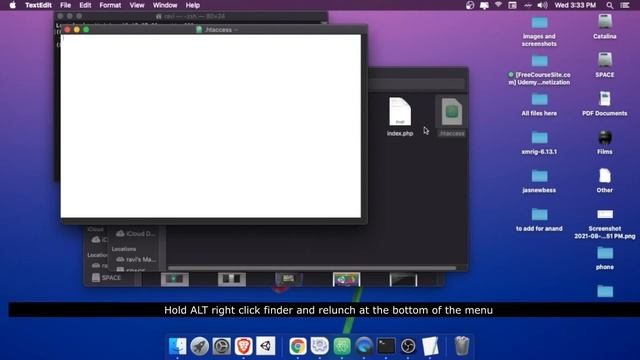640x360 pixels.
Task: Open the Help menu
Action: click(193, 5)
